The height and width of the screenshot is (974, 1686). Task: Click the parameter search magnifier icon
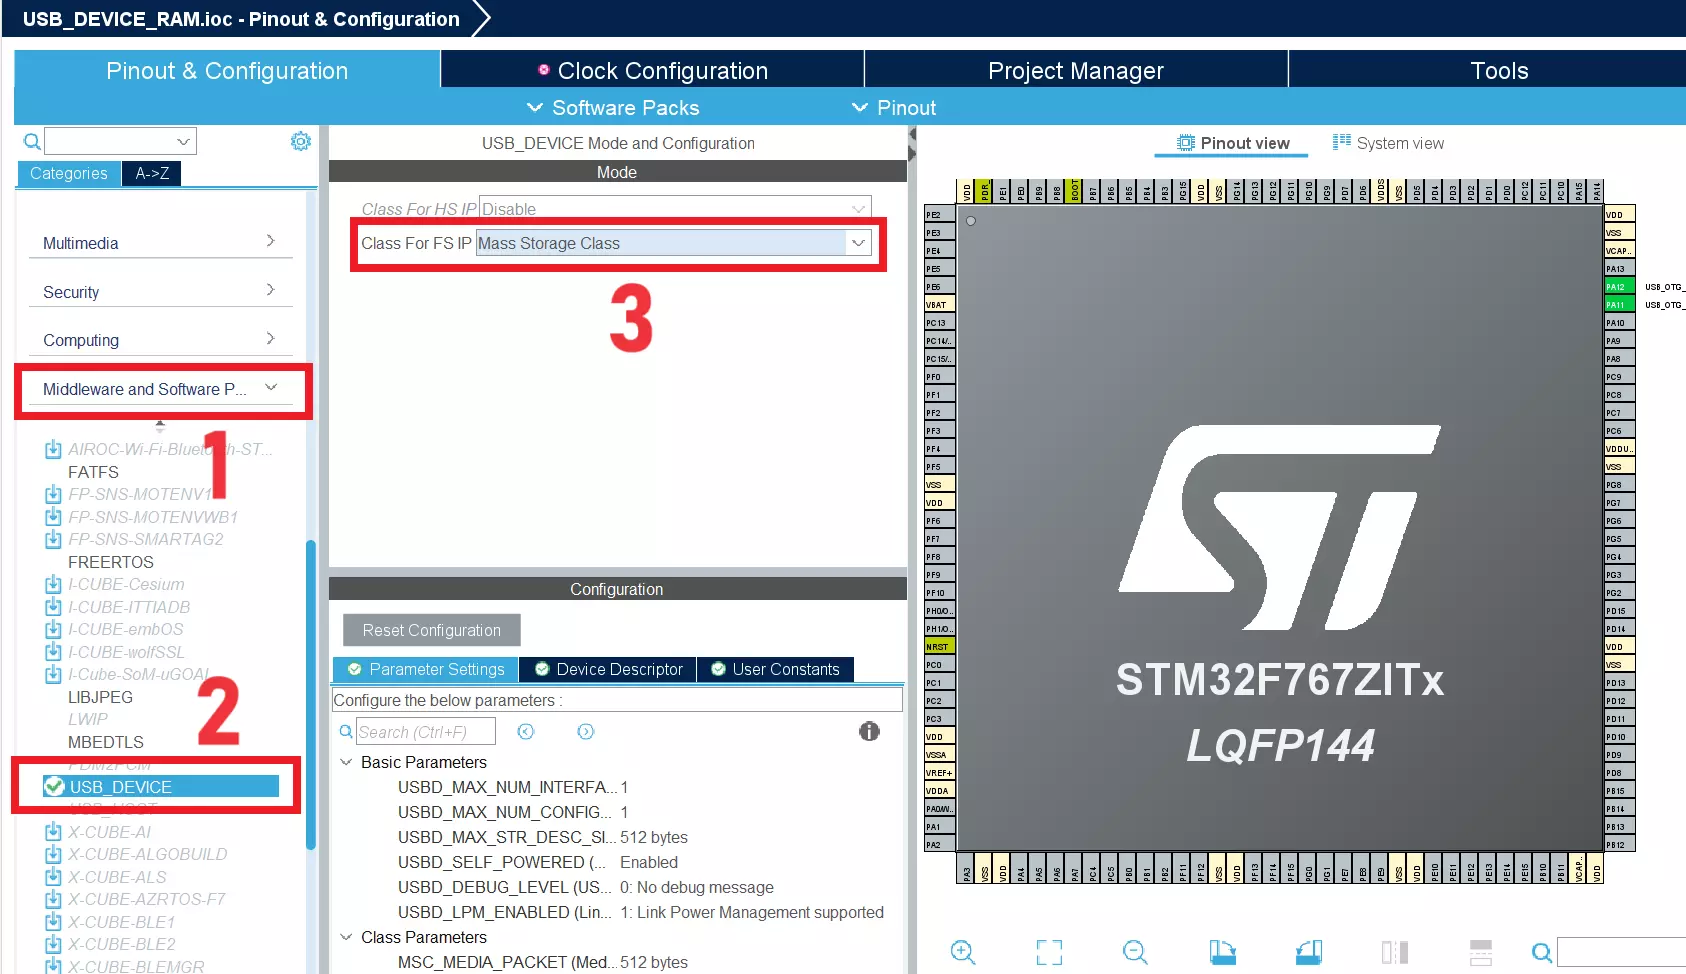pos(346,732)
